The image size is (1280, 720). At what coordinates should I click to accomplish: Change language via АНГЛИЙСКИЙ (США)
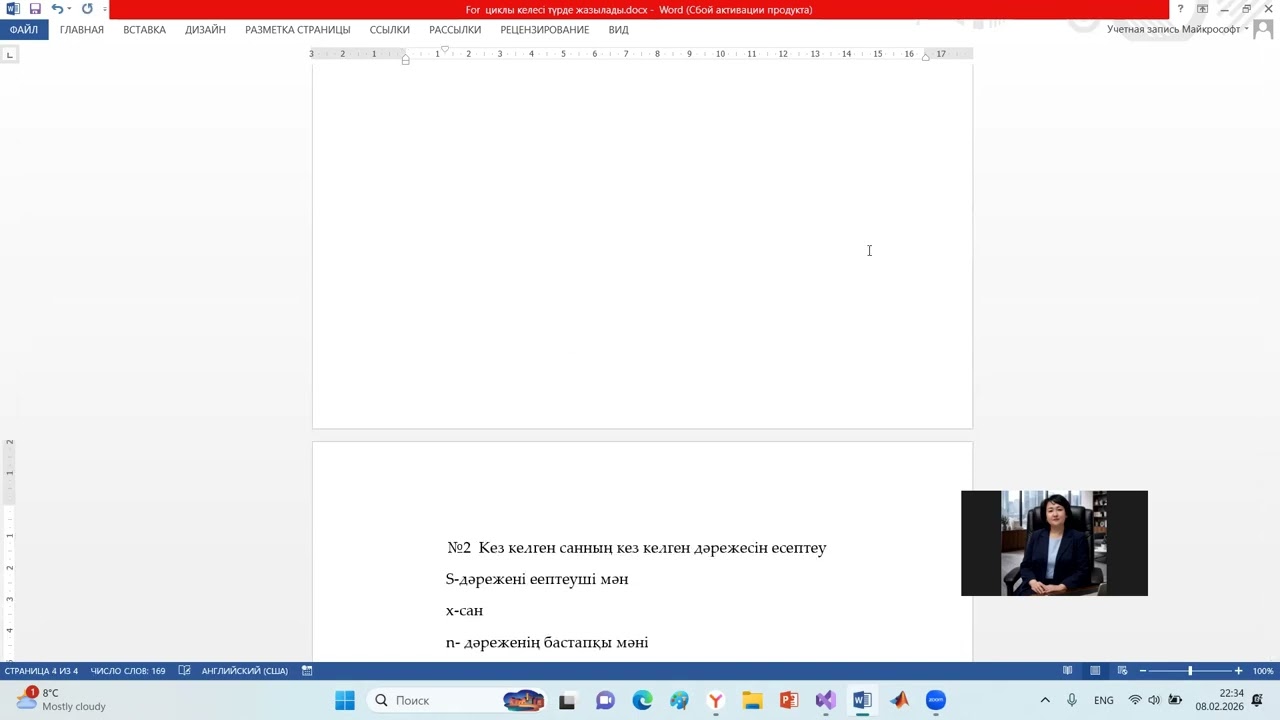[245, 671]
